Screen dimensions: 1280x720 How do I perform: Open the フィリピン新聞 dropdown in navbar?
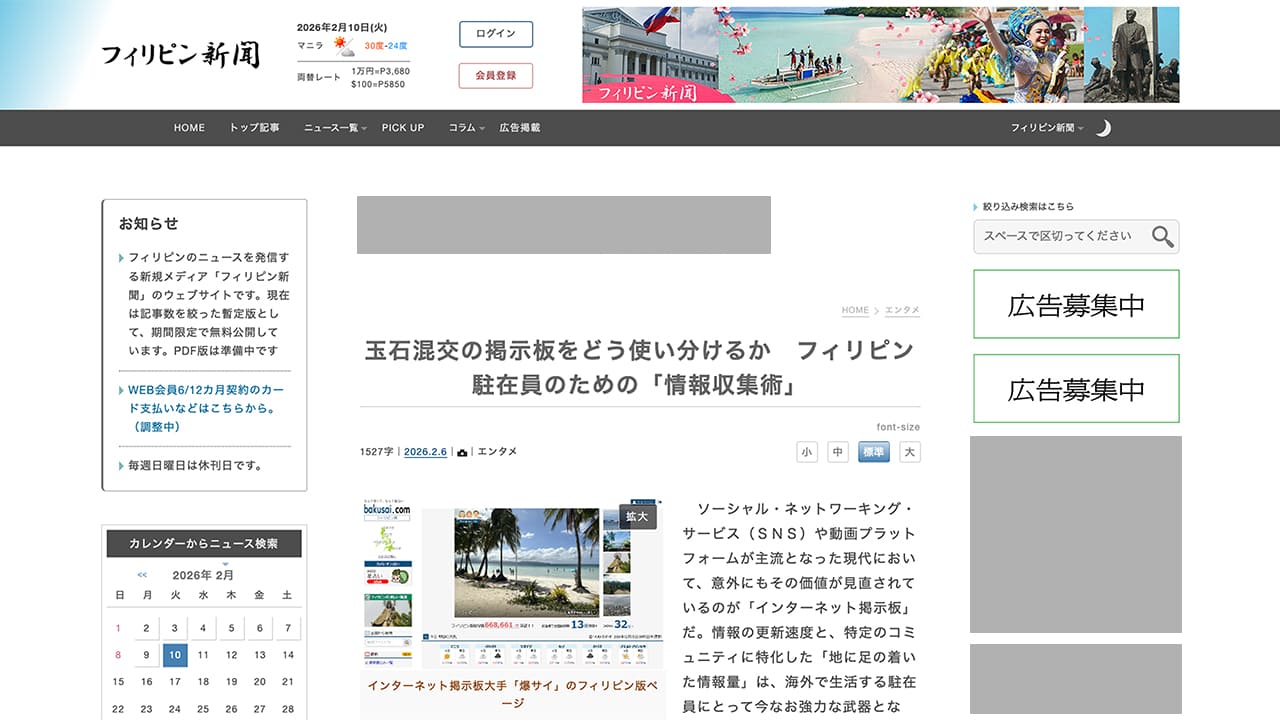point(1046,128)
